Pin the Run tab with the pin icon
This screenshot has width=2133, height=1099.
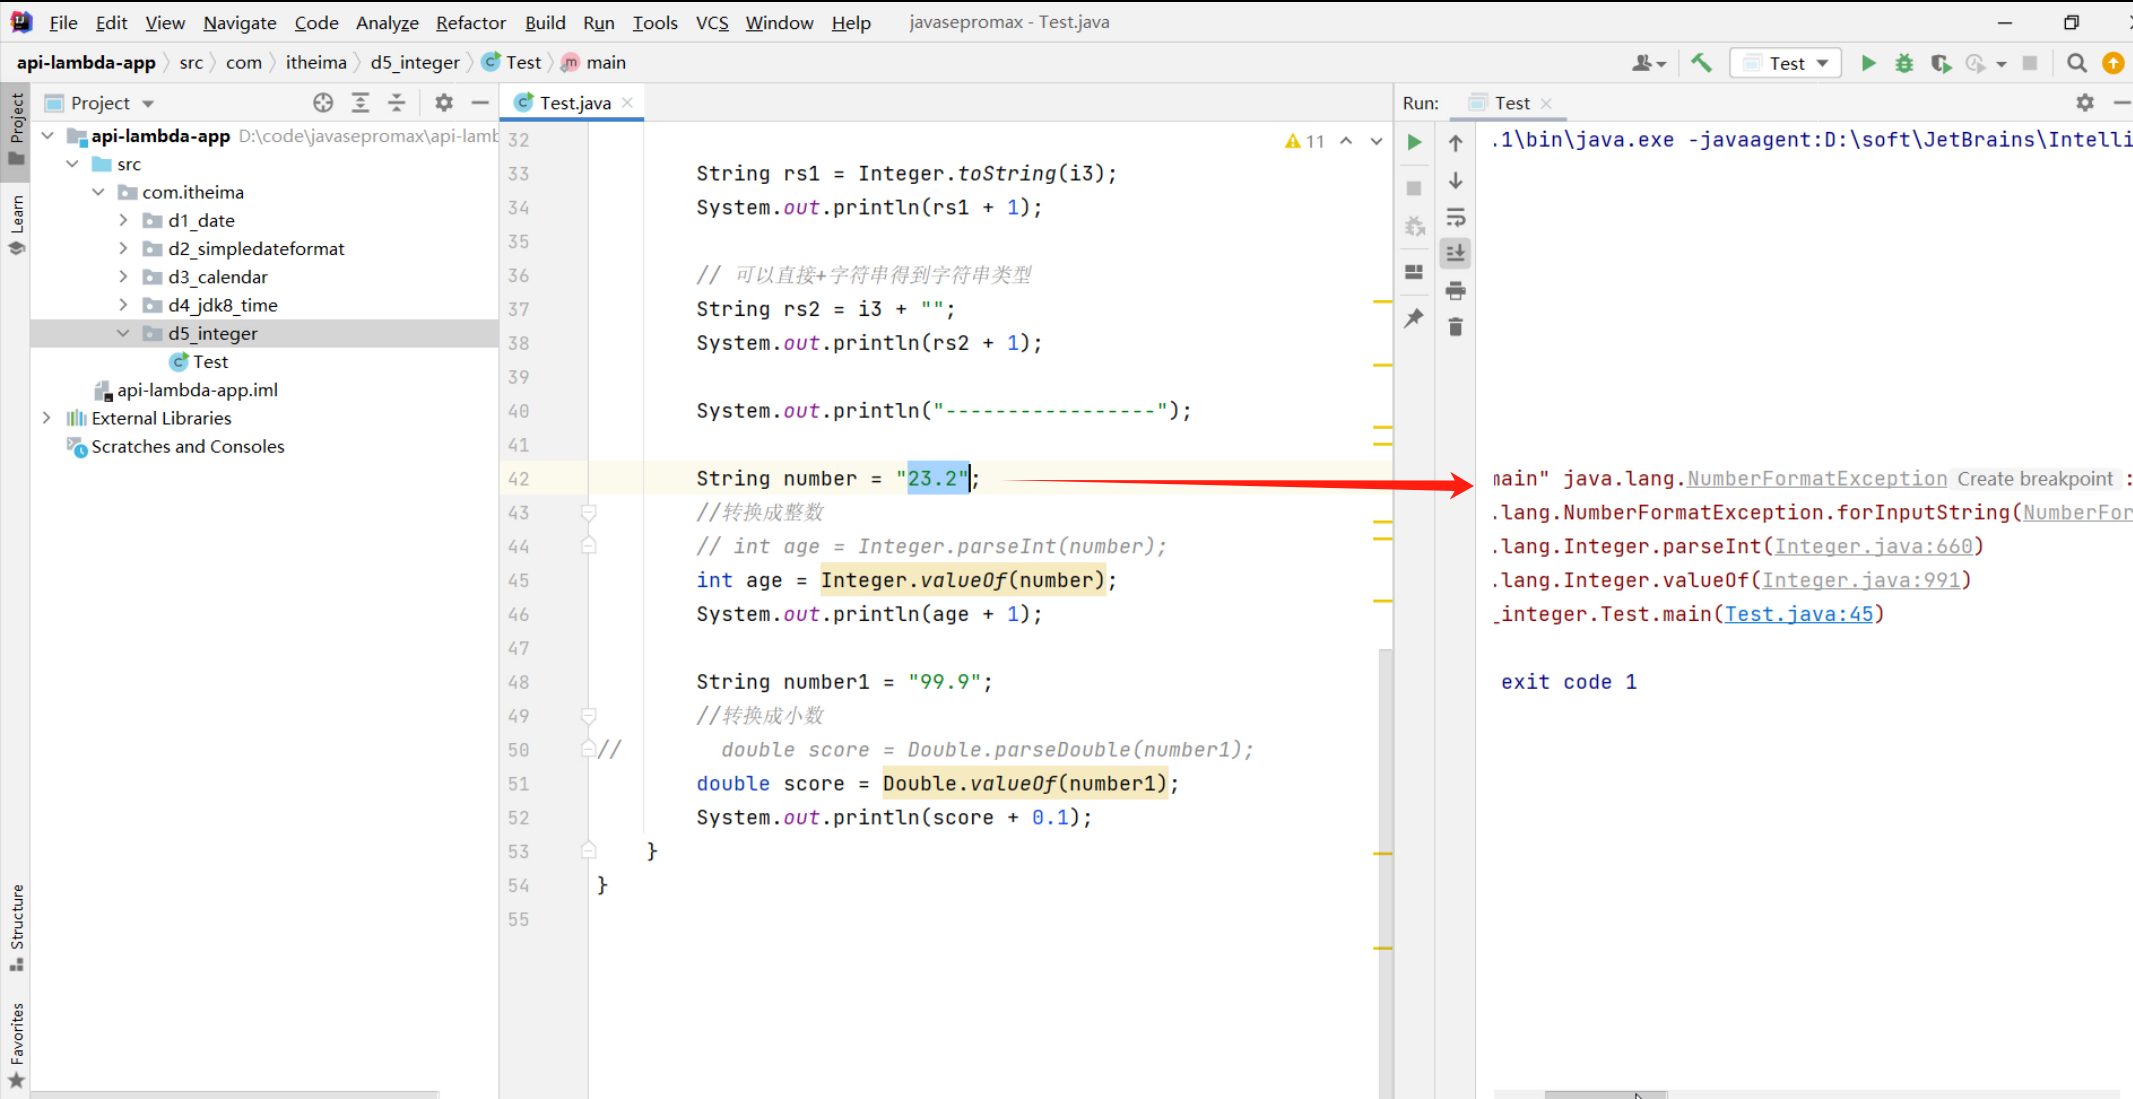coord(1414,319)
